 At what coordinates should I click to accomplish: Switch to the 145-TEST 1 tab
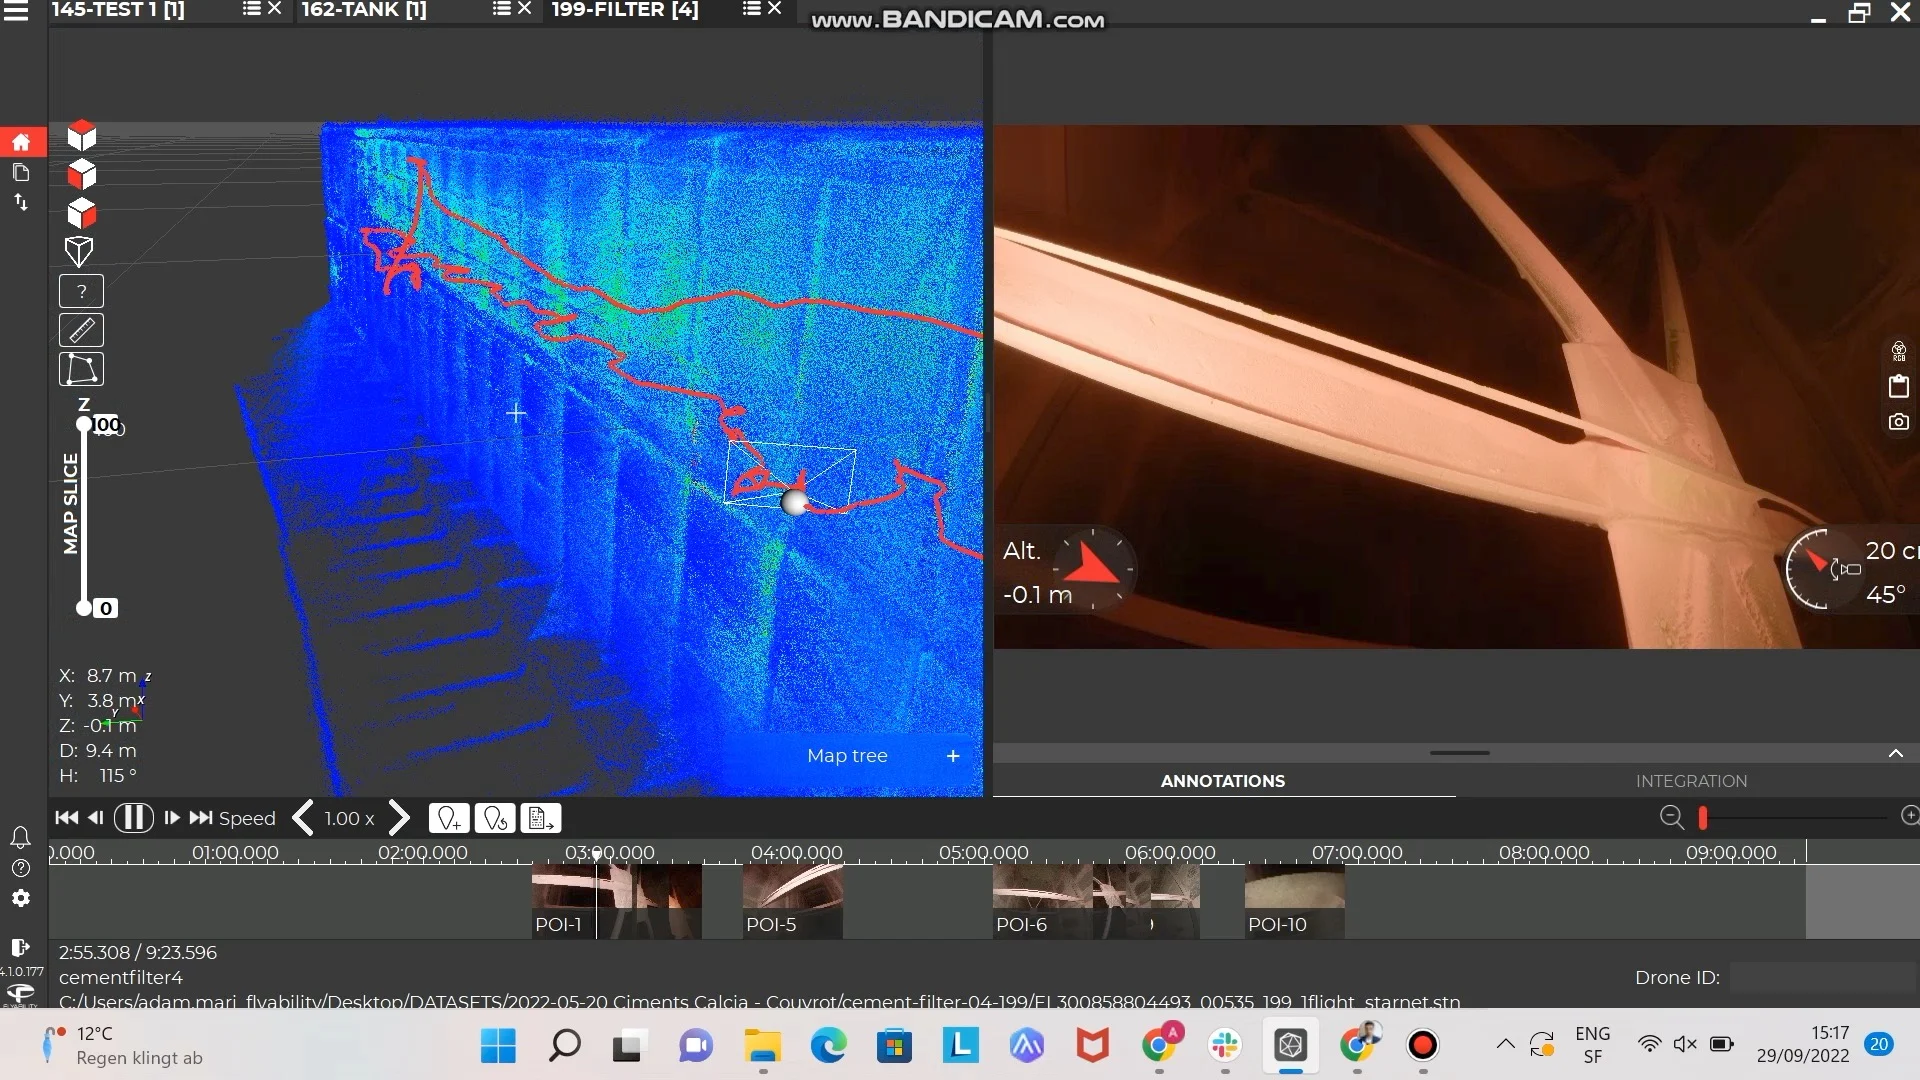(x=118, y=10)
